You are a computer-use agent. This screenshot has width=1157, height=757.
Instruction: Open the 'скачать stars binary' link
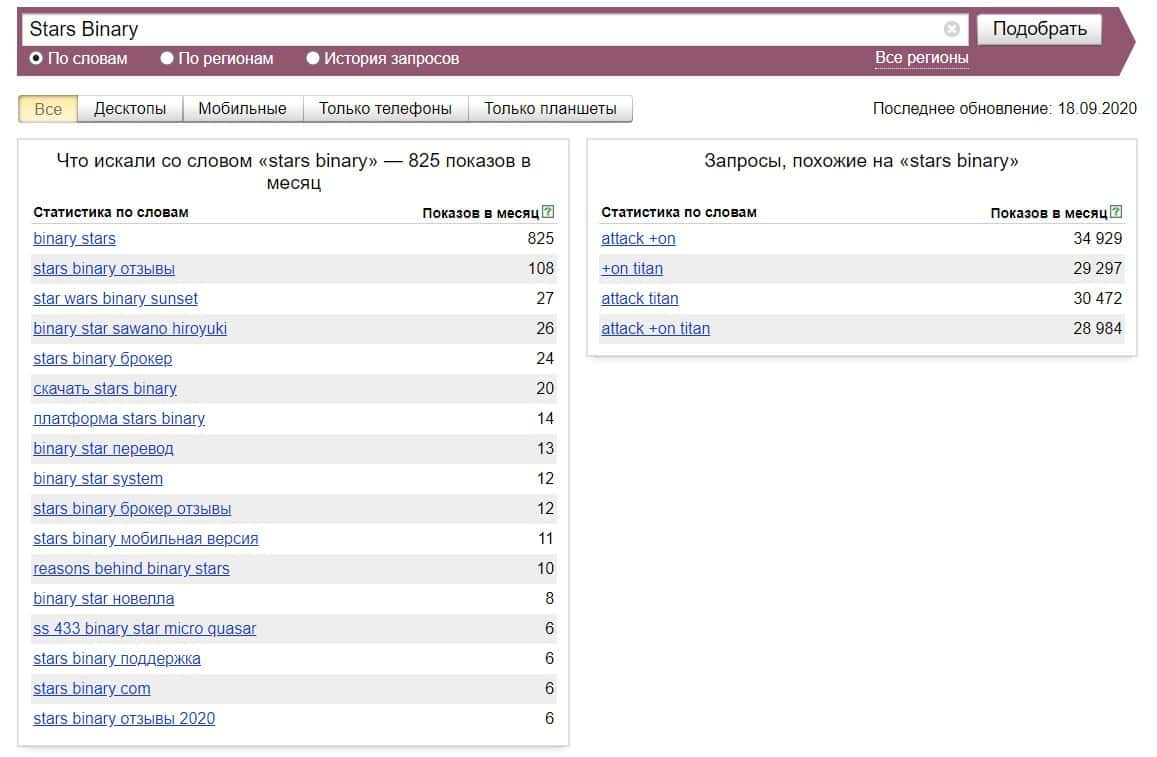105,389
